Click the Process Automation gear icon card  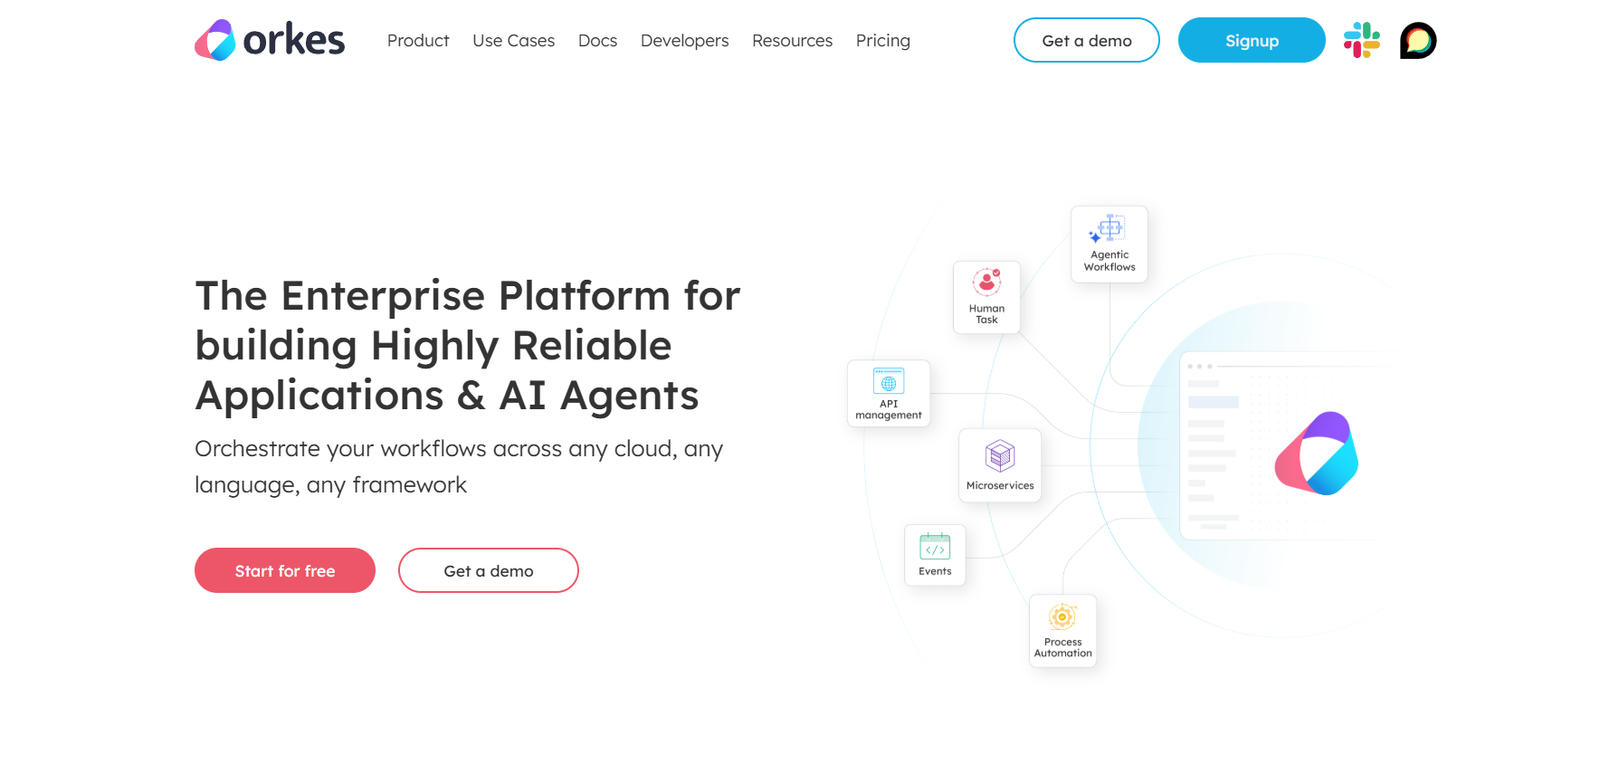(1062, 630)
